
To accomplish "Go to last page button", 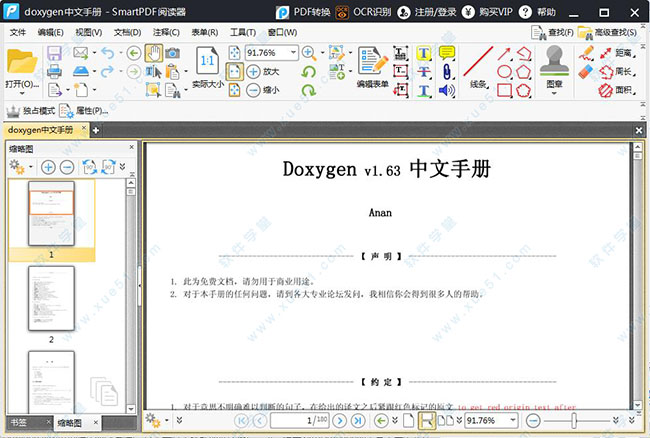I will pos(358,421).
